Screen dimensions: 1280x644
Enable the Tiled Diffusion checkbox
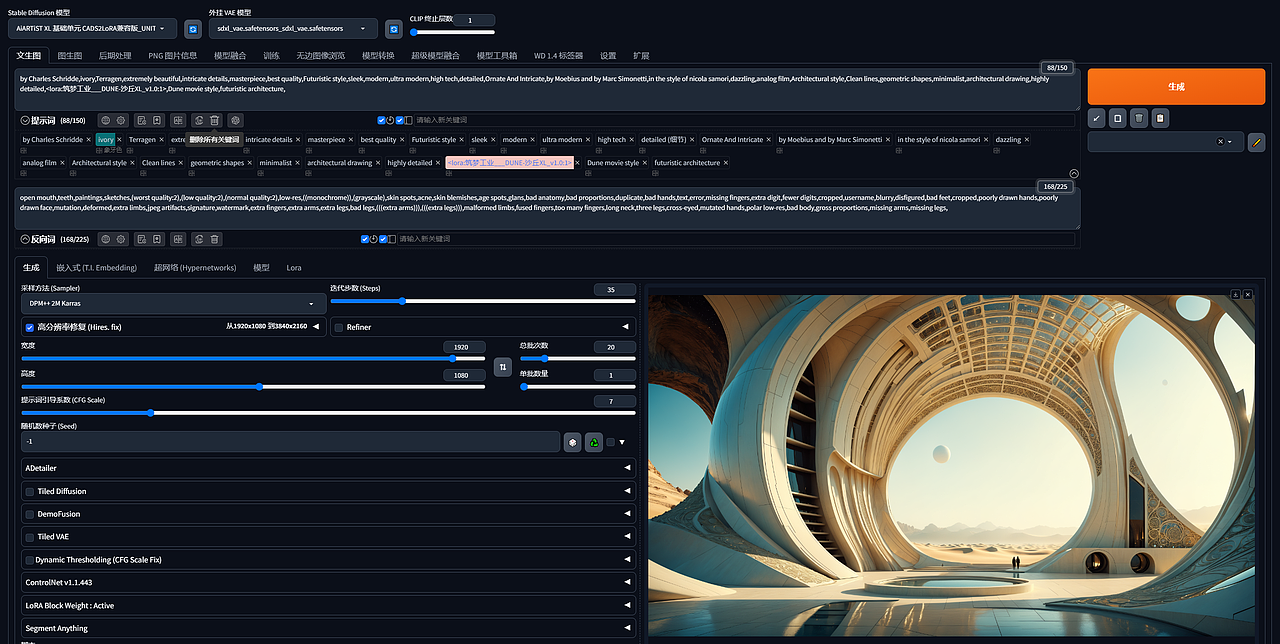pyautogui.click(x=29, y=491)
